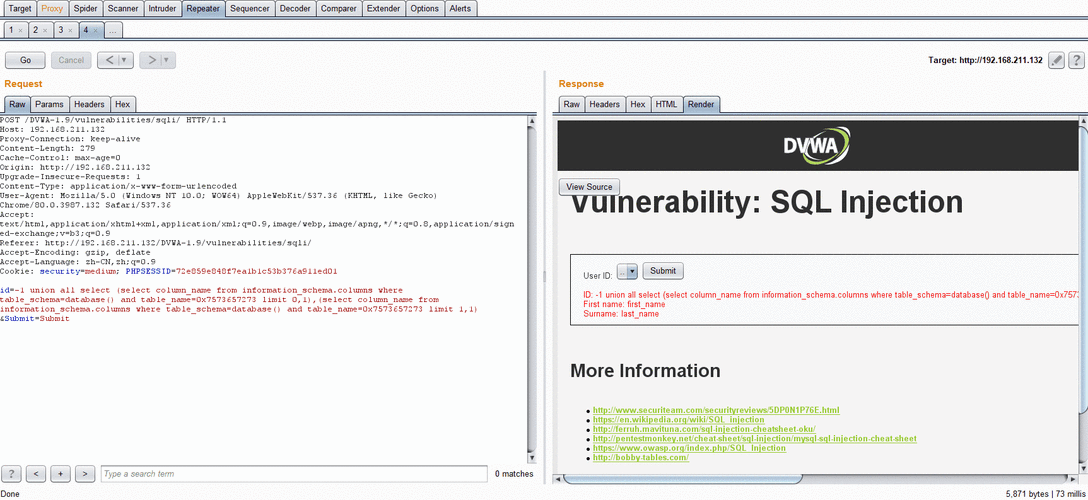
Task: Click the DVWA logo in response
Action: coord(816,146)
